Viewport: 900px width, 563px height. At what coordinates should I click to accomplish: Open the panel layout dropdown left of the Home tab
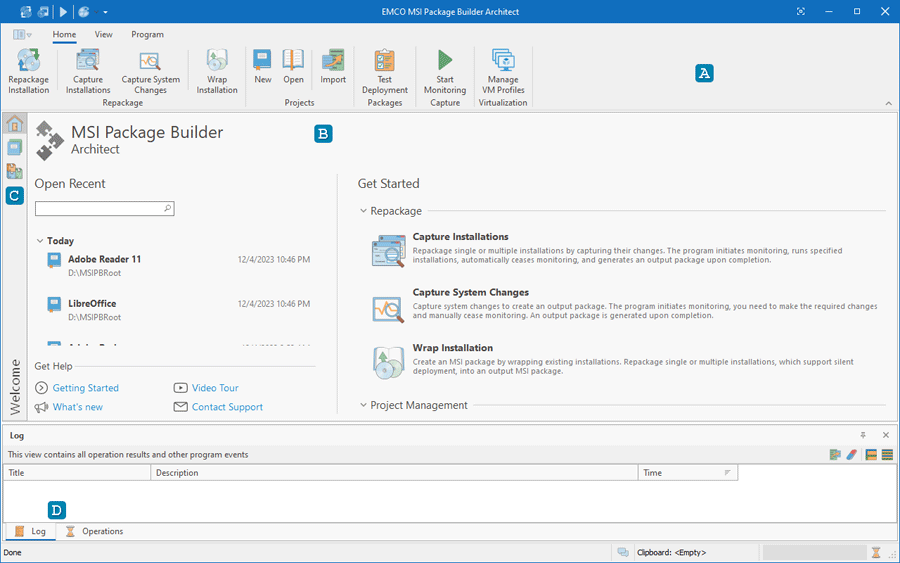pyautogui.click(x=22, y=34)
